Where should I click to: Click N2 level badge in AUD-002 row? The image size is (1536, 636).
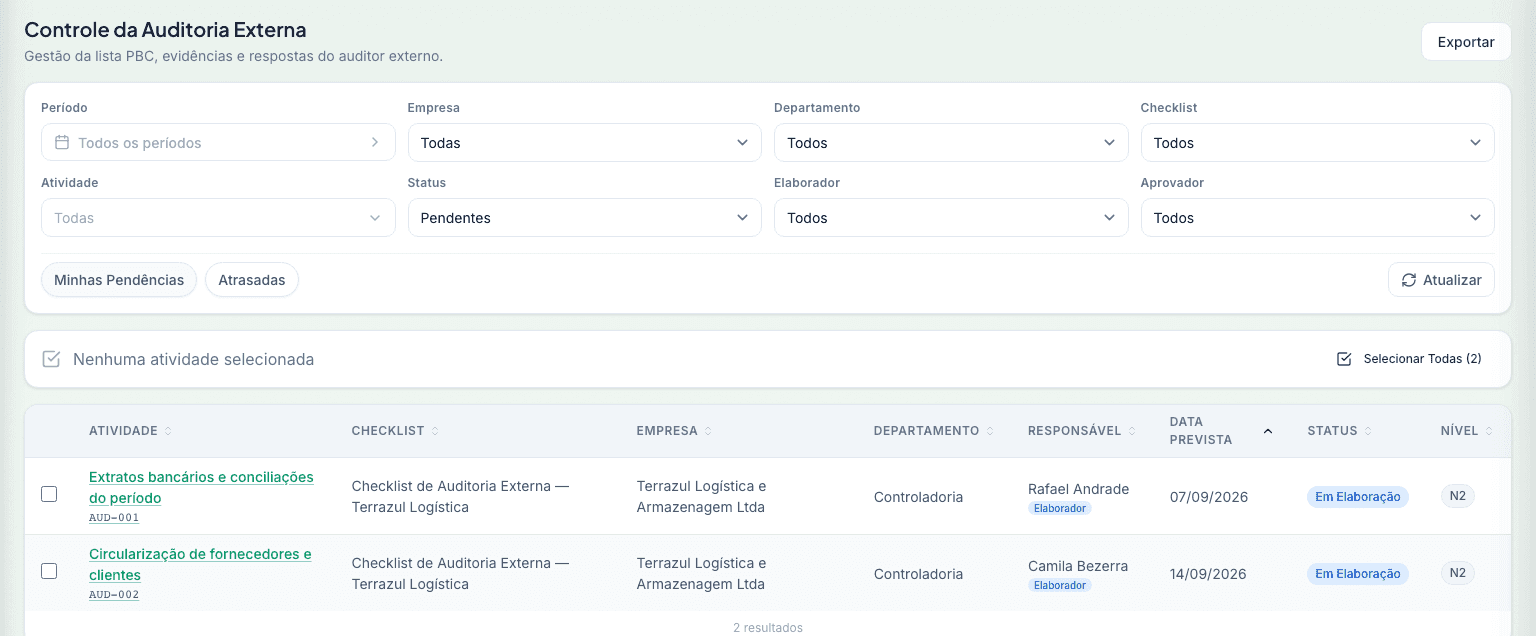pos(1458,573)
